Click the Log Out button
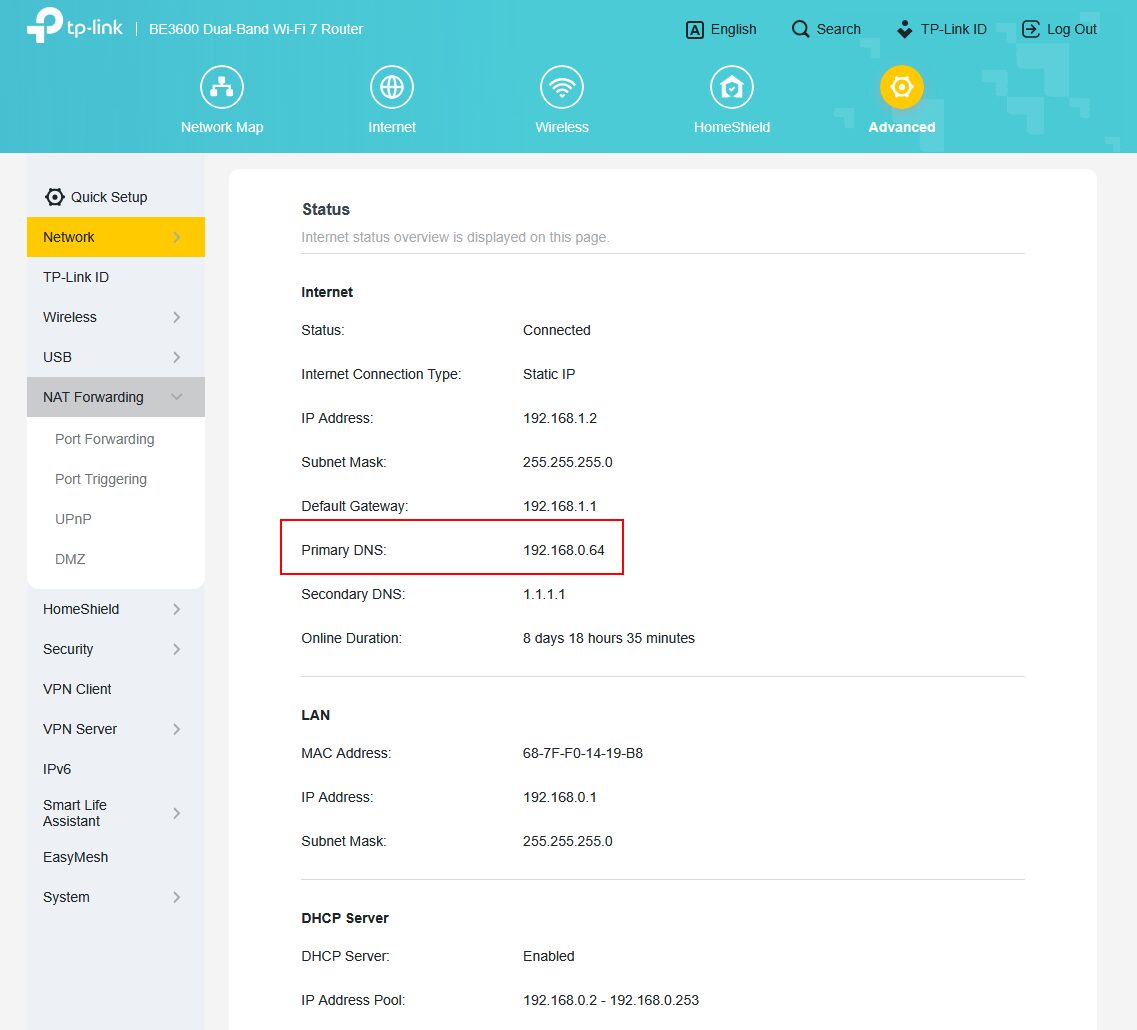This screenshot has width=1137, height=1030. coord(1059,29)
